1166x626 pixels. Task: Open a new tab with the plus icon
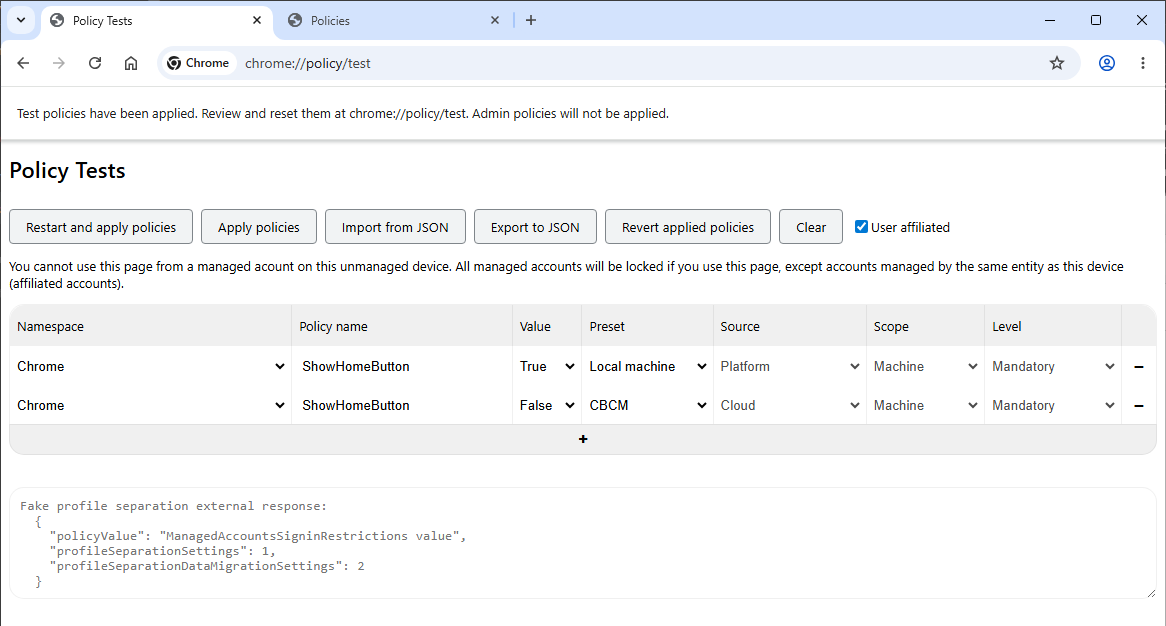click(x=531, y=20)
